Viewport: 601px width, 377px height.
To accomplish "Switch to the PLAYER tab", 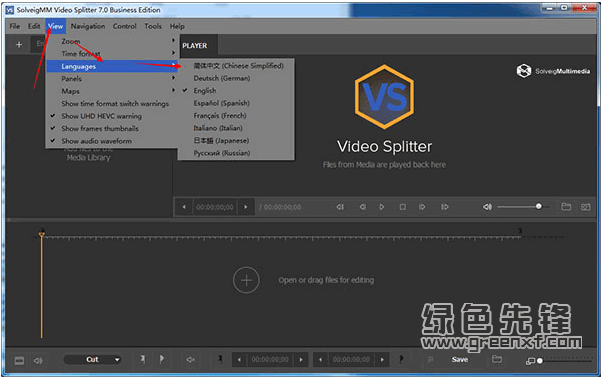I will [x=195, y=46].
